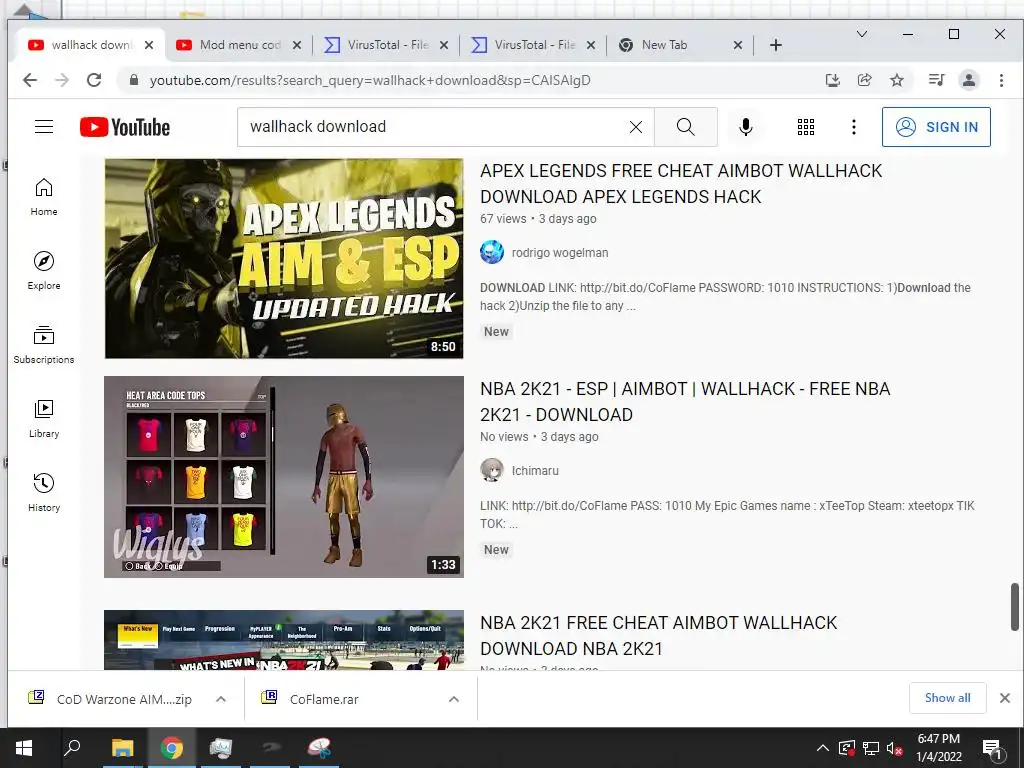
Task: Open the notification center
Action: click(991, 748)
